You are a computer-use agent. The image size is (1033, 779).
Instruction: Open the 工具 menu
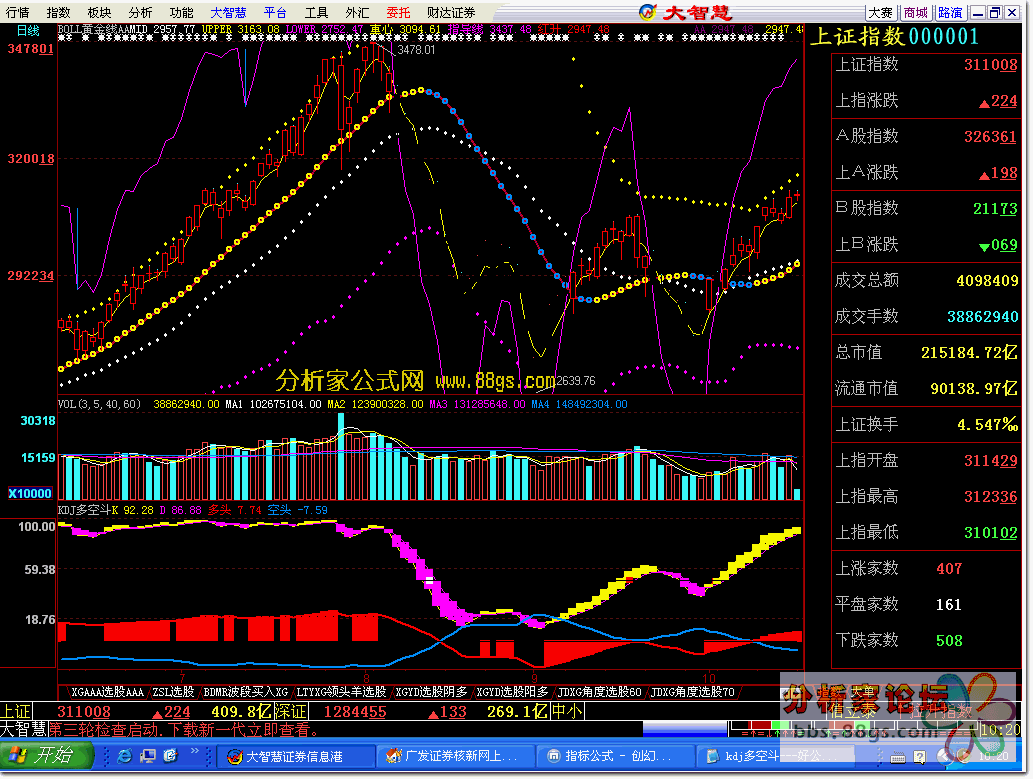click(x=316, y=12)
